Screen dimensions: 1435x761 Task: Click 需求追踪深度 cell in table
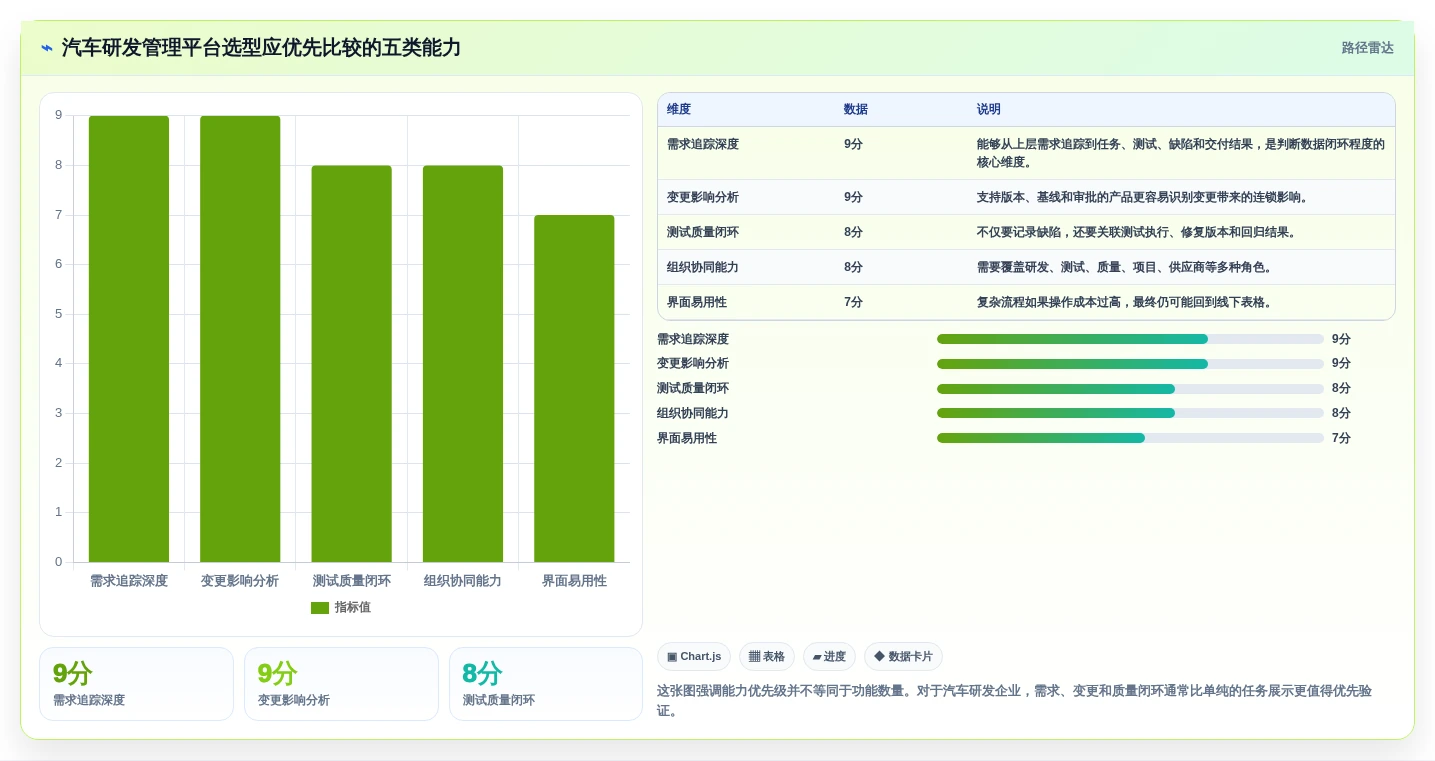(x=703, y=144)
